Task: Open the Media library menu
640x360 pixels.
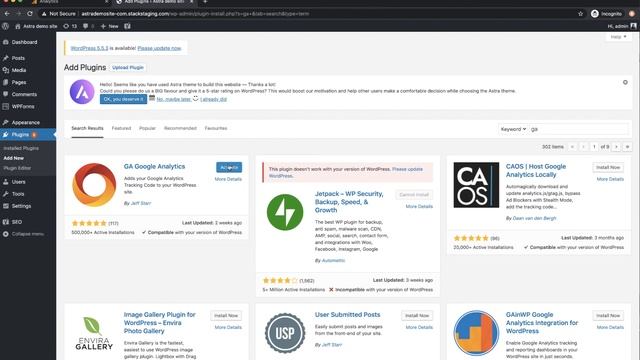Action: click(x=19, y=70)
